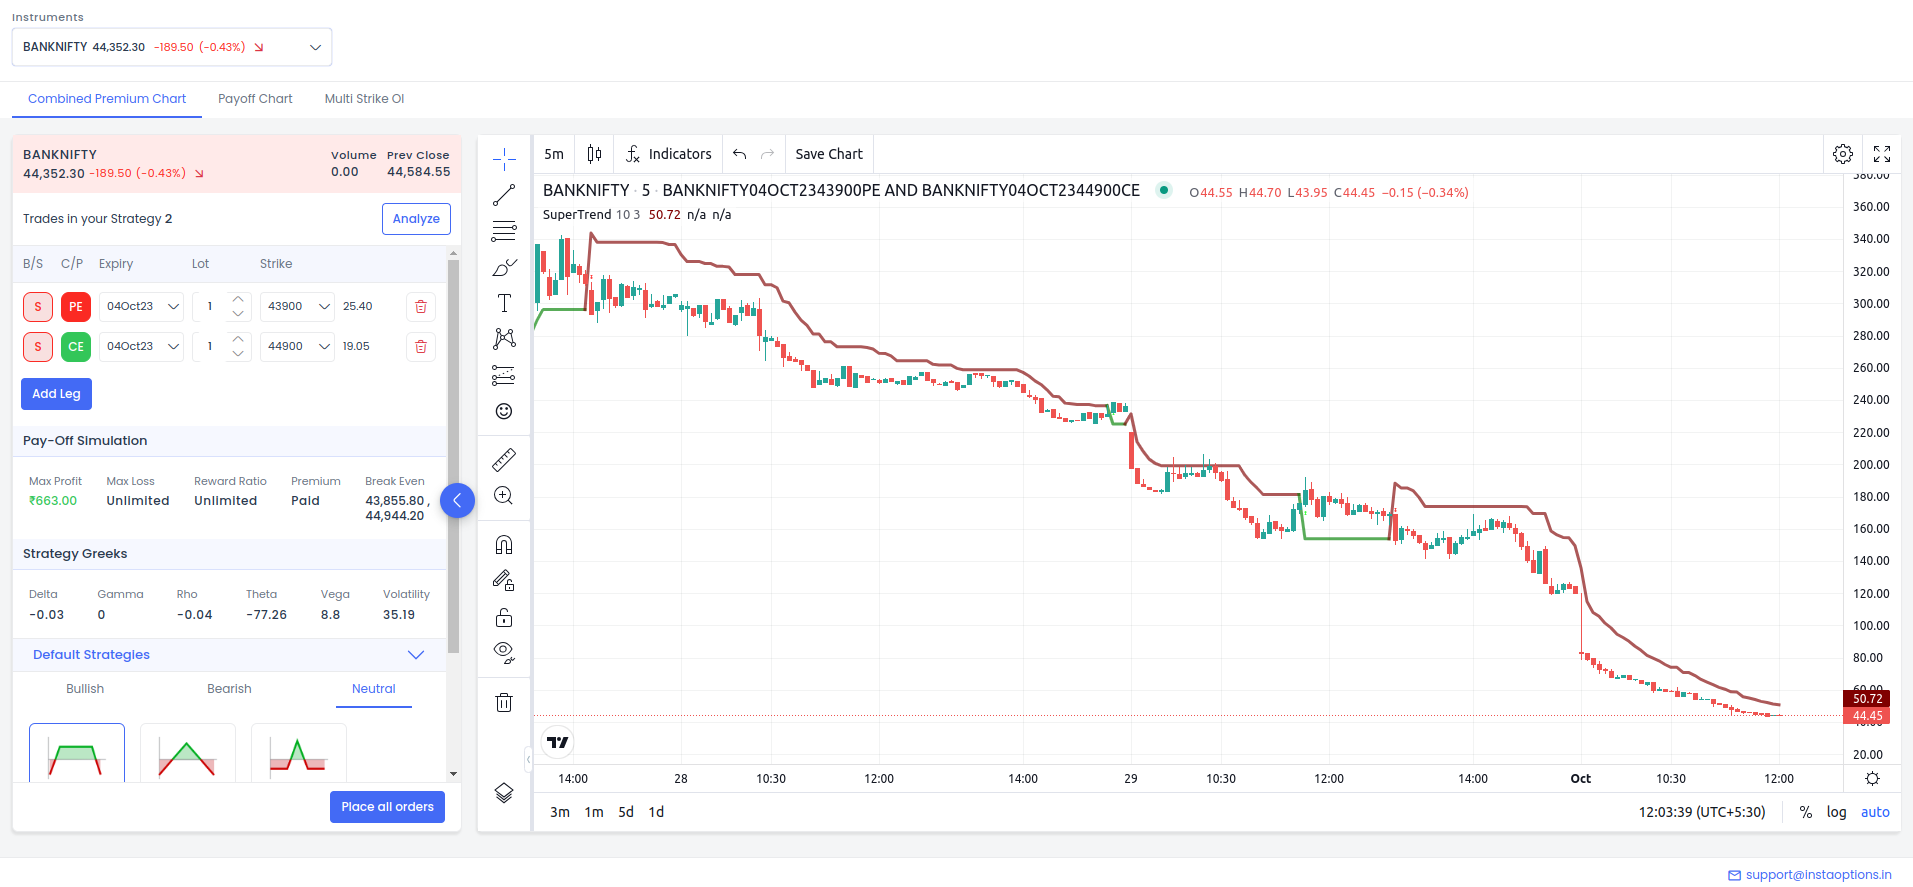The height and width of the screenshot is (887, 1913).
Task: Enter fullscreen chart mode
Action: click(x=1881, y=154)
